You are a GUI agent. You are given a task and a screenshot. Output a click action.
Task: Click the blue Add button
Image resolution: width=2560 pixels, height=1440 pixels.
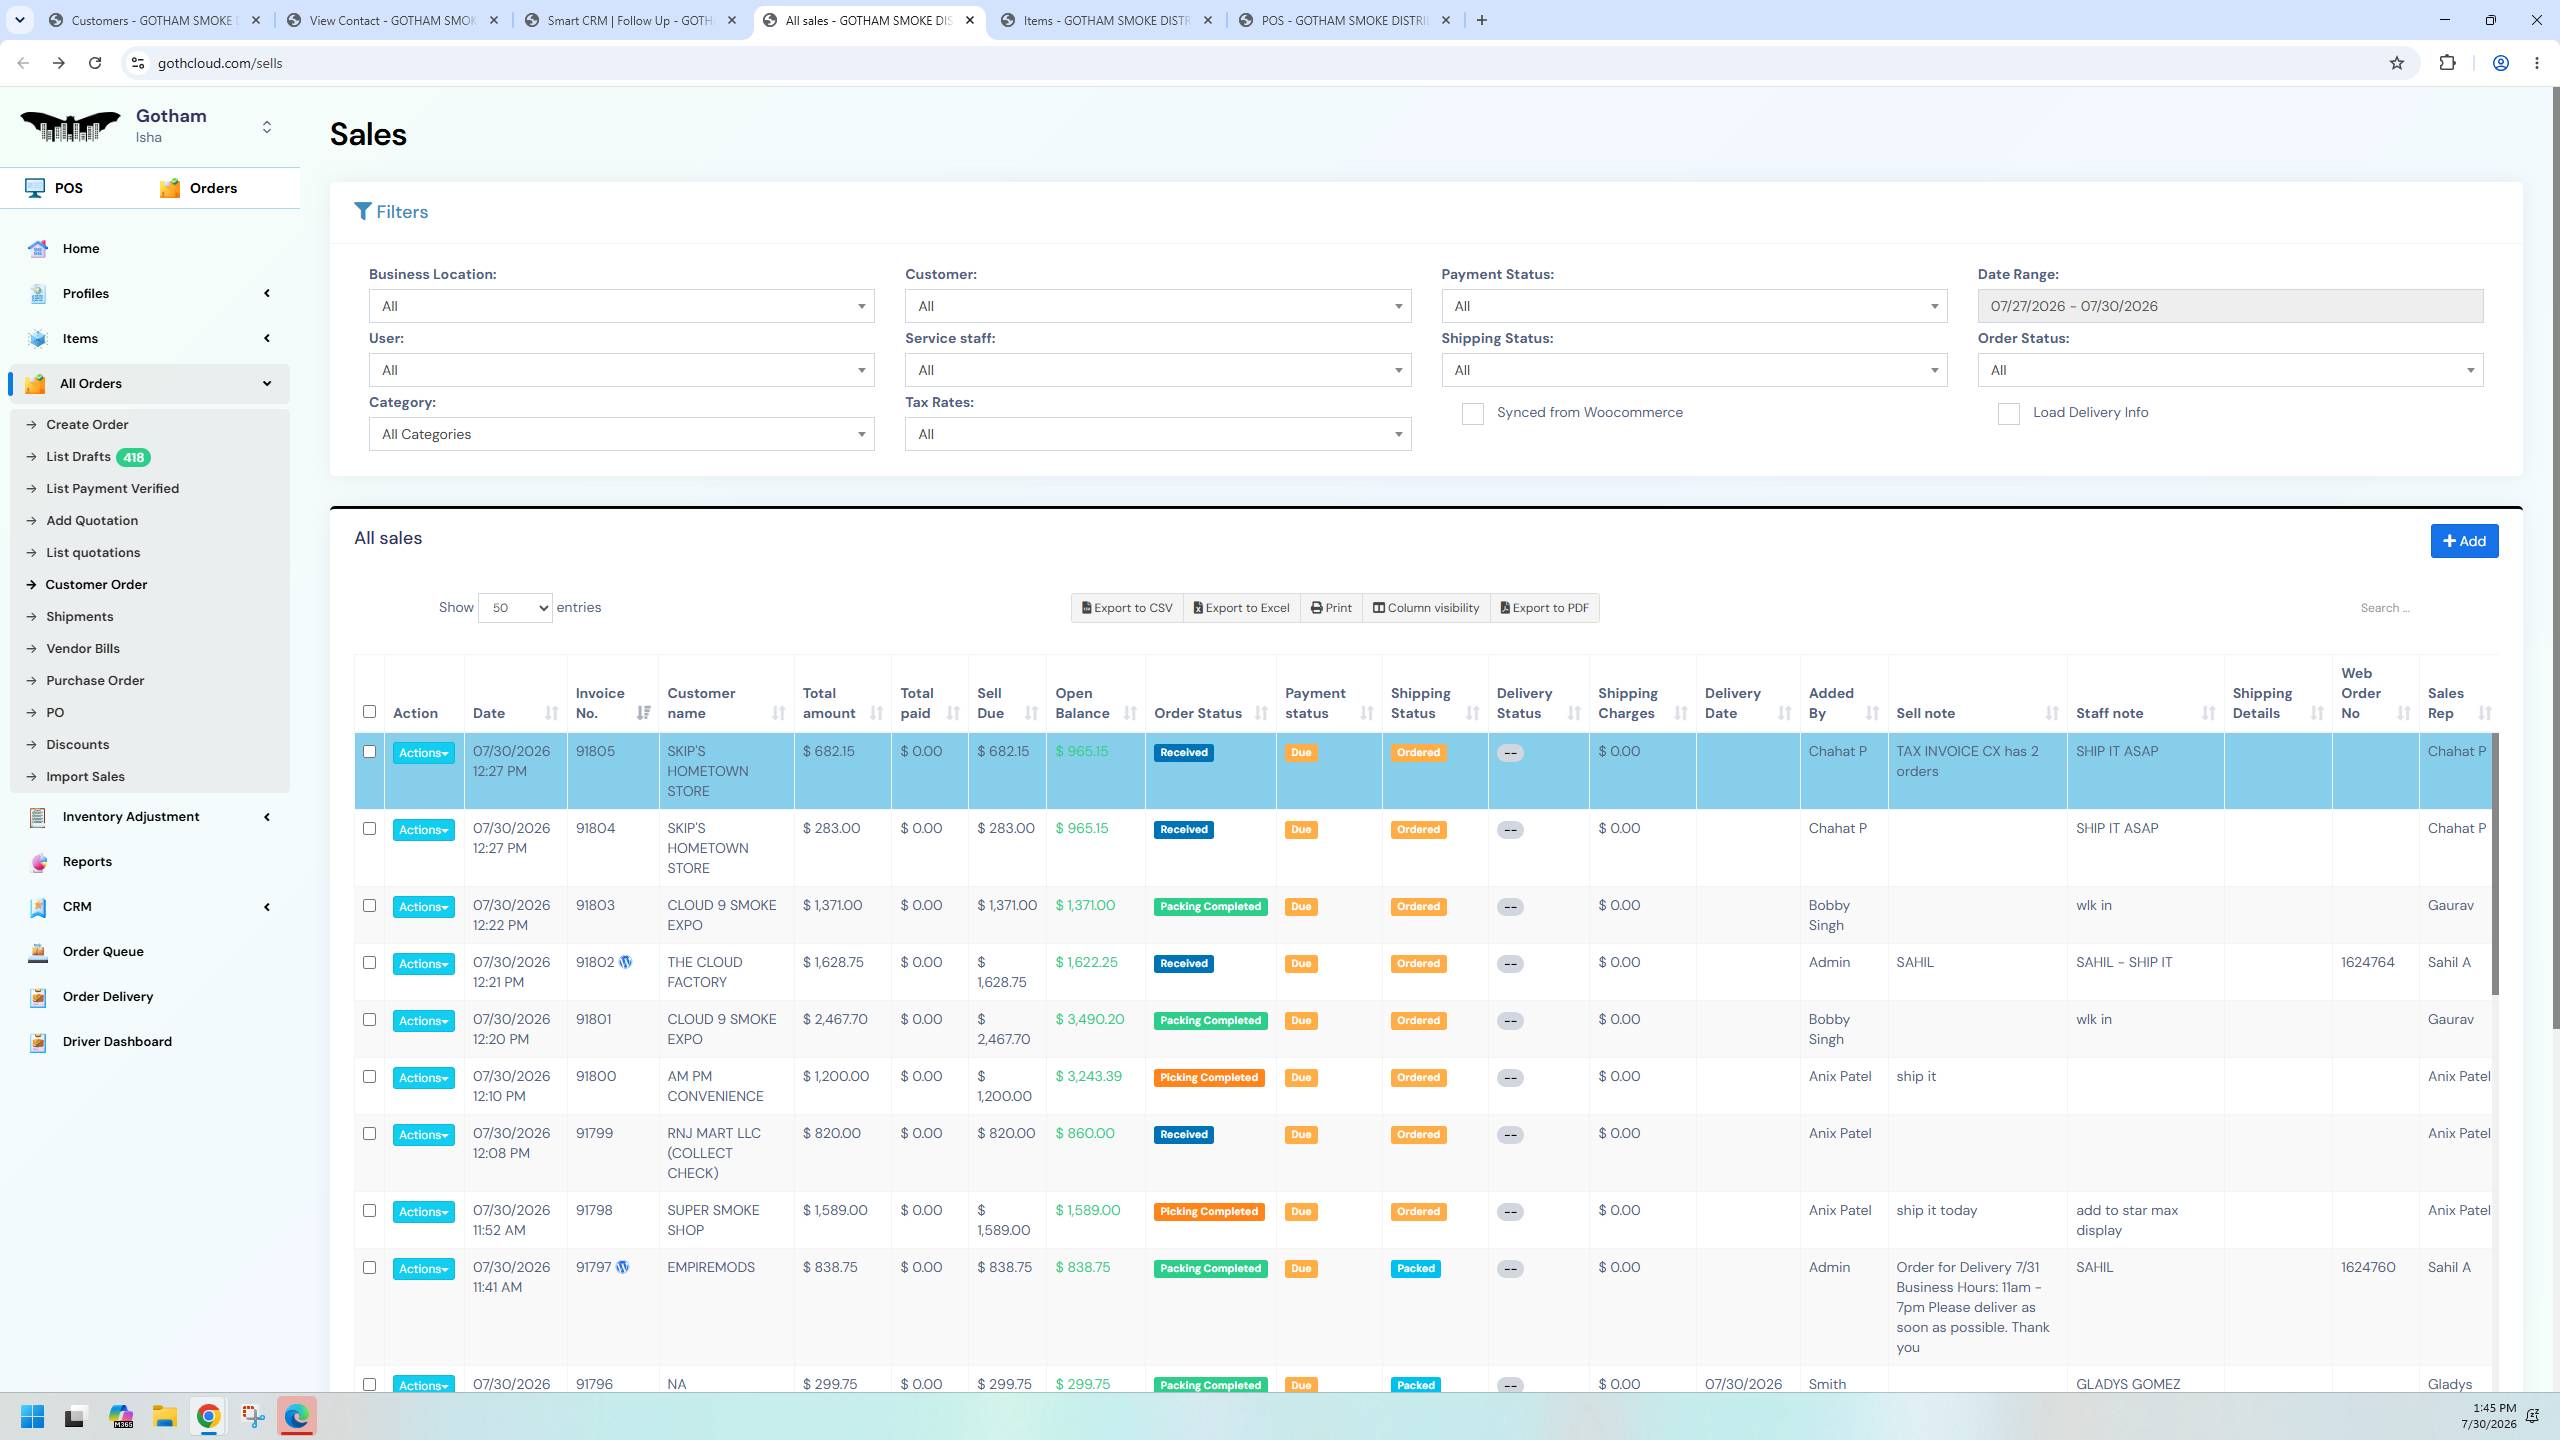point(2464,541)
